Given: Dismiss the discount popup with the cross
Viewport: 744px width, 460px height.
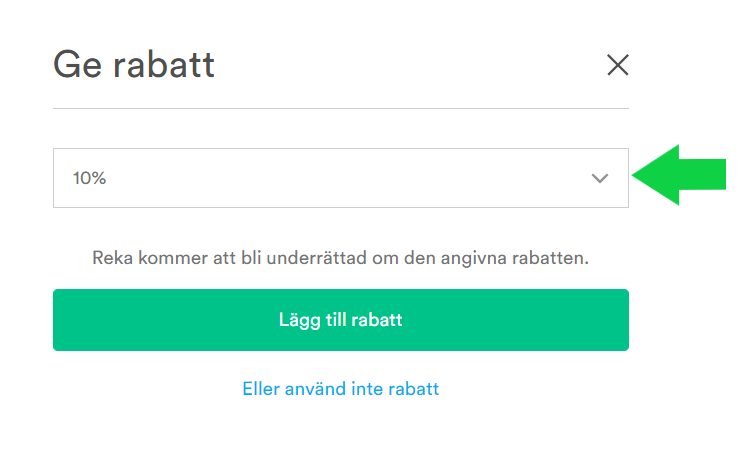Looking at the screenshot, I should pos(617,65).
